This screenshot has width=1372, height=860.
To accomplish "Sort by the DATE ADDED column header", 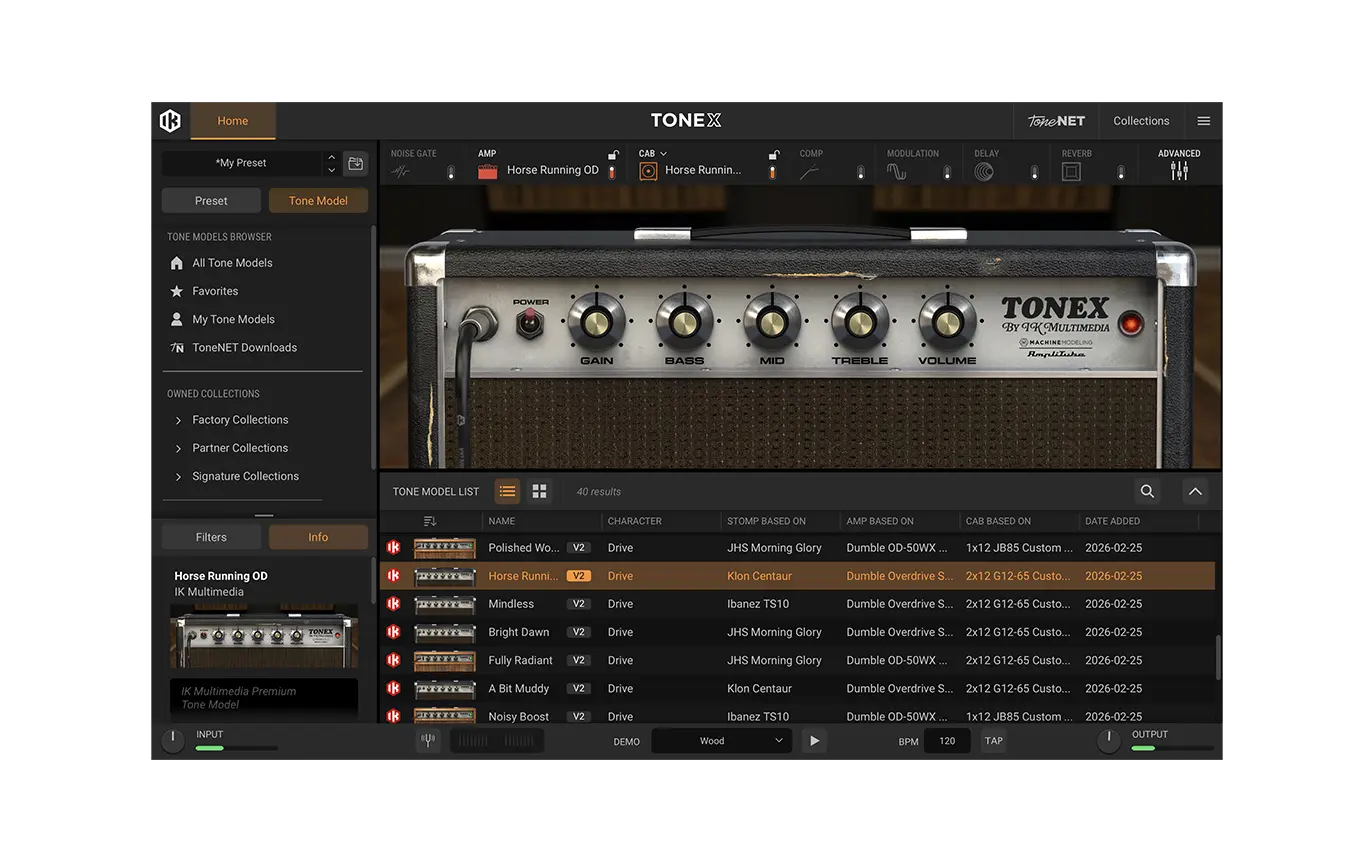I will [x=1112, y=521].
